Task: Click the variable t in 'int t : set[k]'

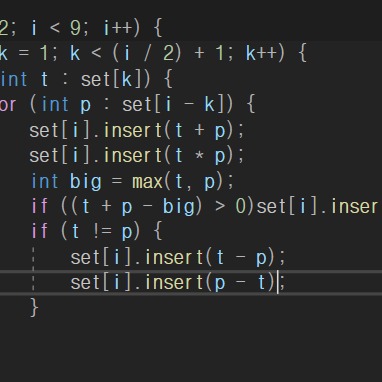Action: [44, 80]
